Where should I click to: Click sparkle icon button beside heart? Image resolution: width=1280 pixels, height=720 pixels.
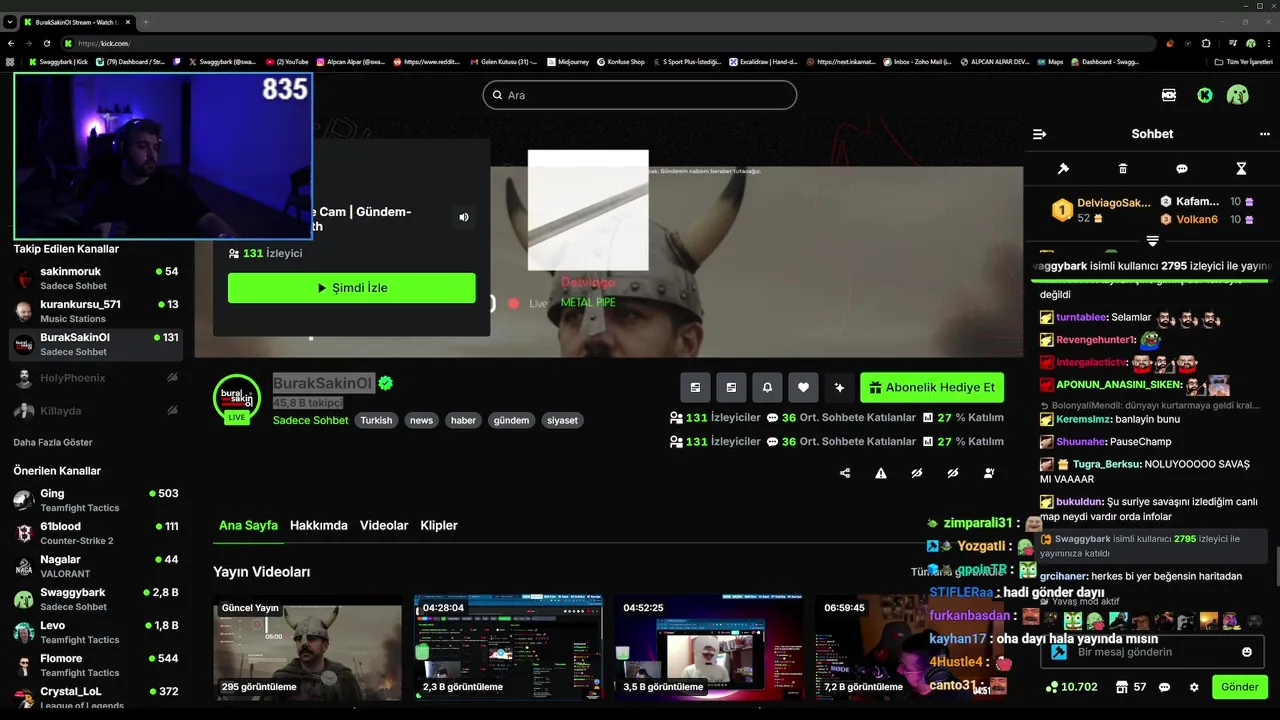[839, 387]
